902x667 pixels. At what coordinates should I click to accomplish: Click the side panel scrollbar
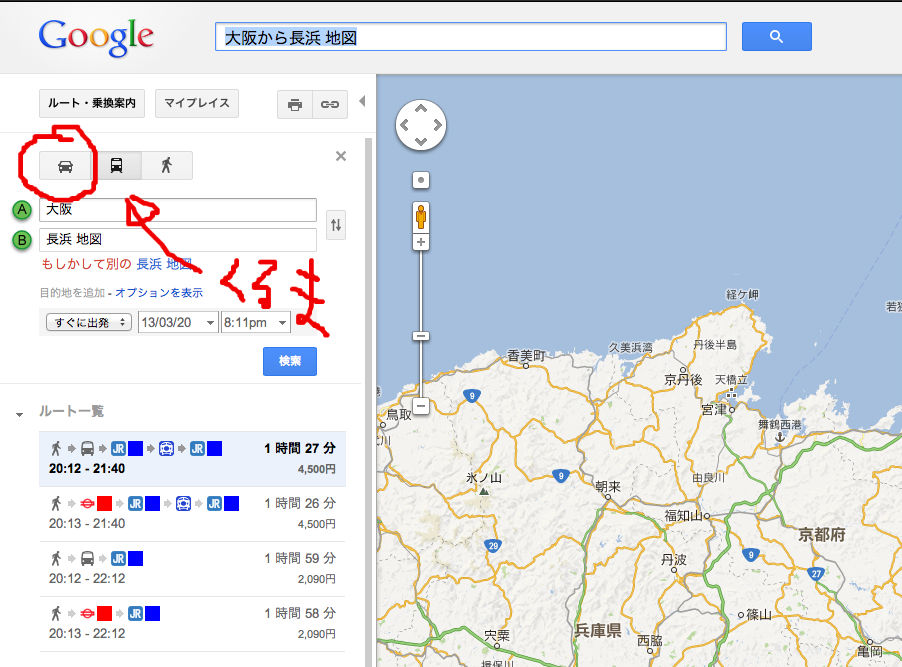369,401
